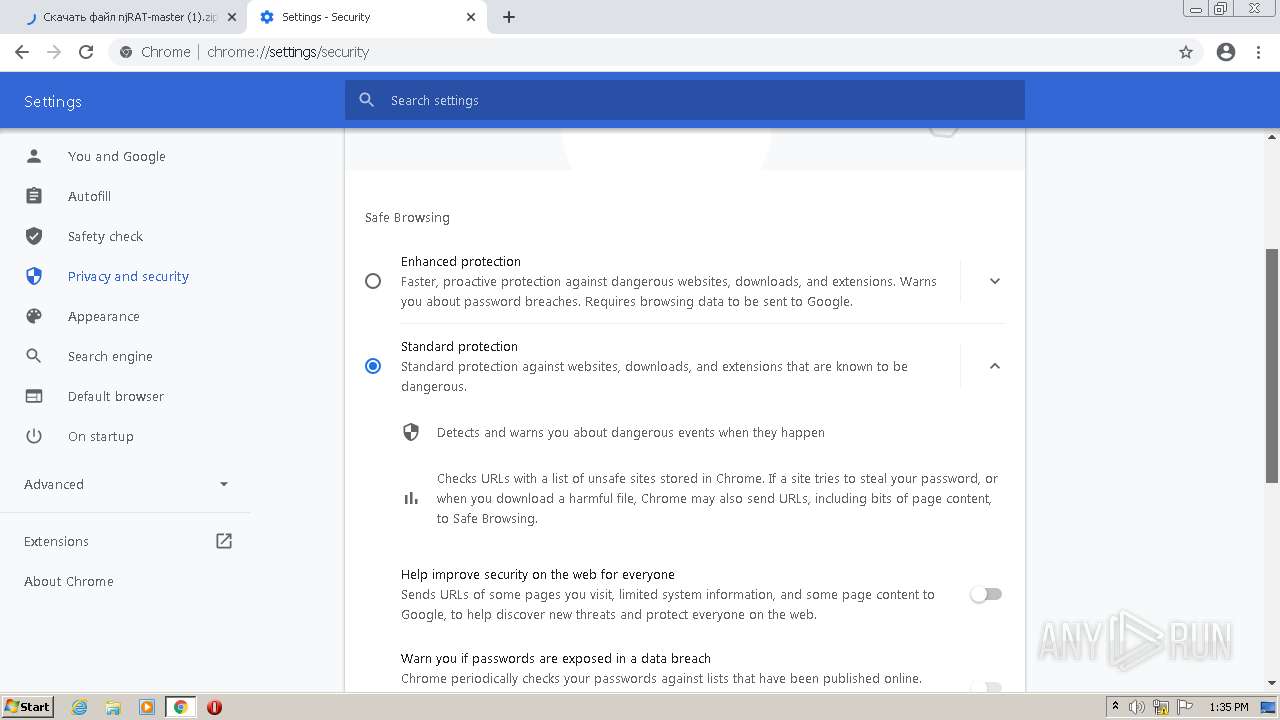The image size is (1280, 720).
Task: Open You and Google settings
Action: [x=117, y=156]
